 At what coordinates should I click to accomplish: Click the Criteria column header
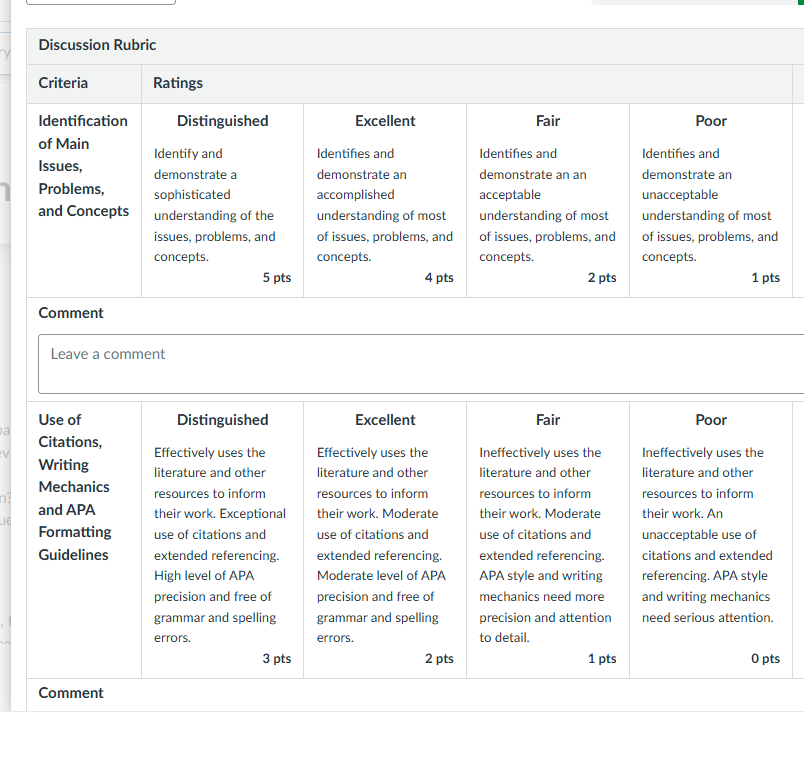coord(63,83)
